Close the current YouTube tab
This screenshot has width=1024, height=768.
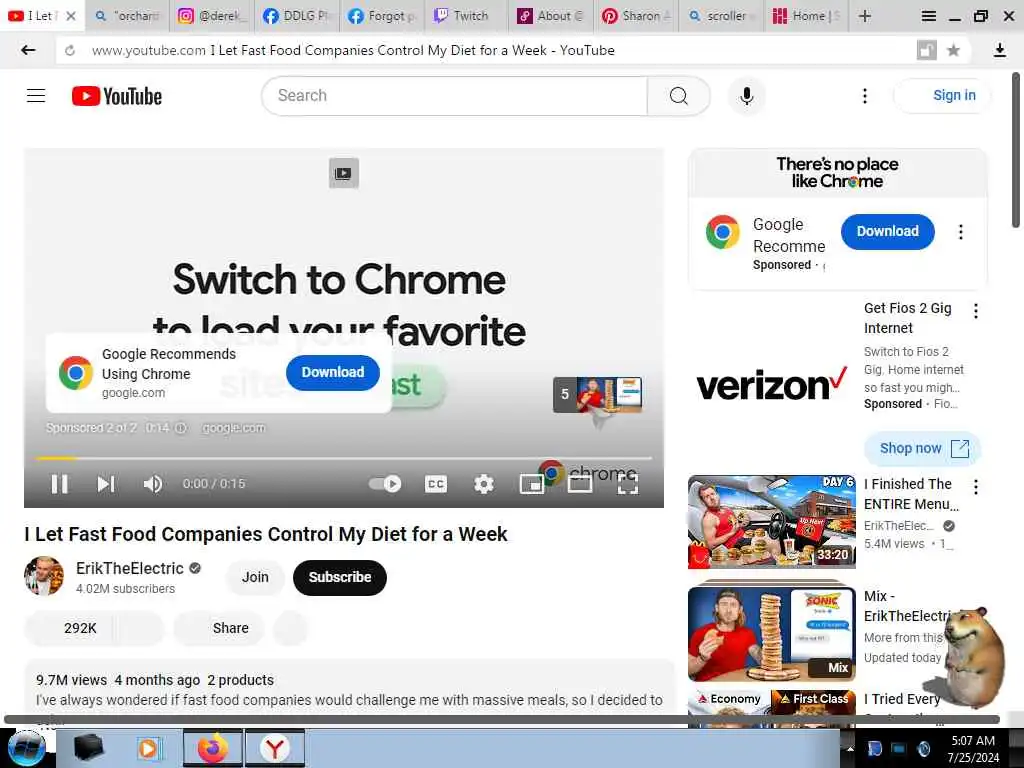pos(71,16)
